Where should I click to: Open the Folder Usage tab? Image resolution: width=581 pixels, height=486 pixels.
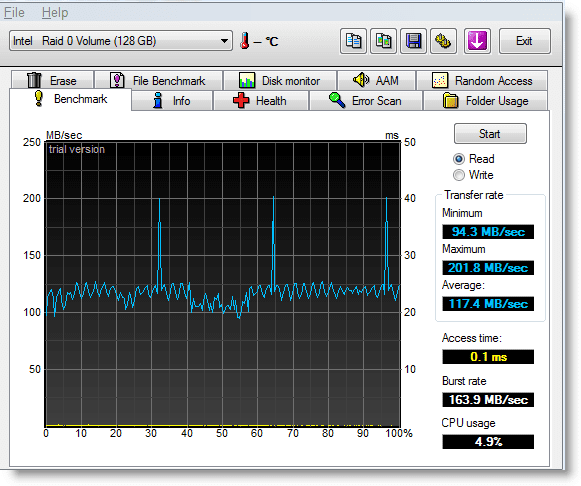[x=485, y=100]
